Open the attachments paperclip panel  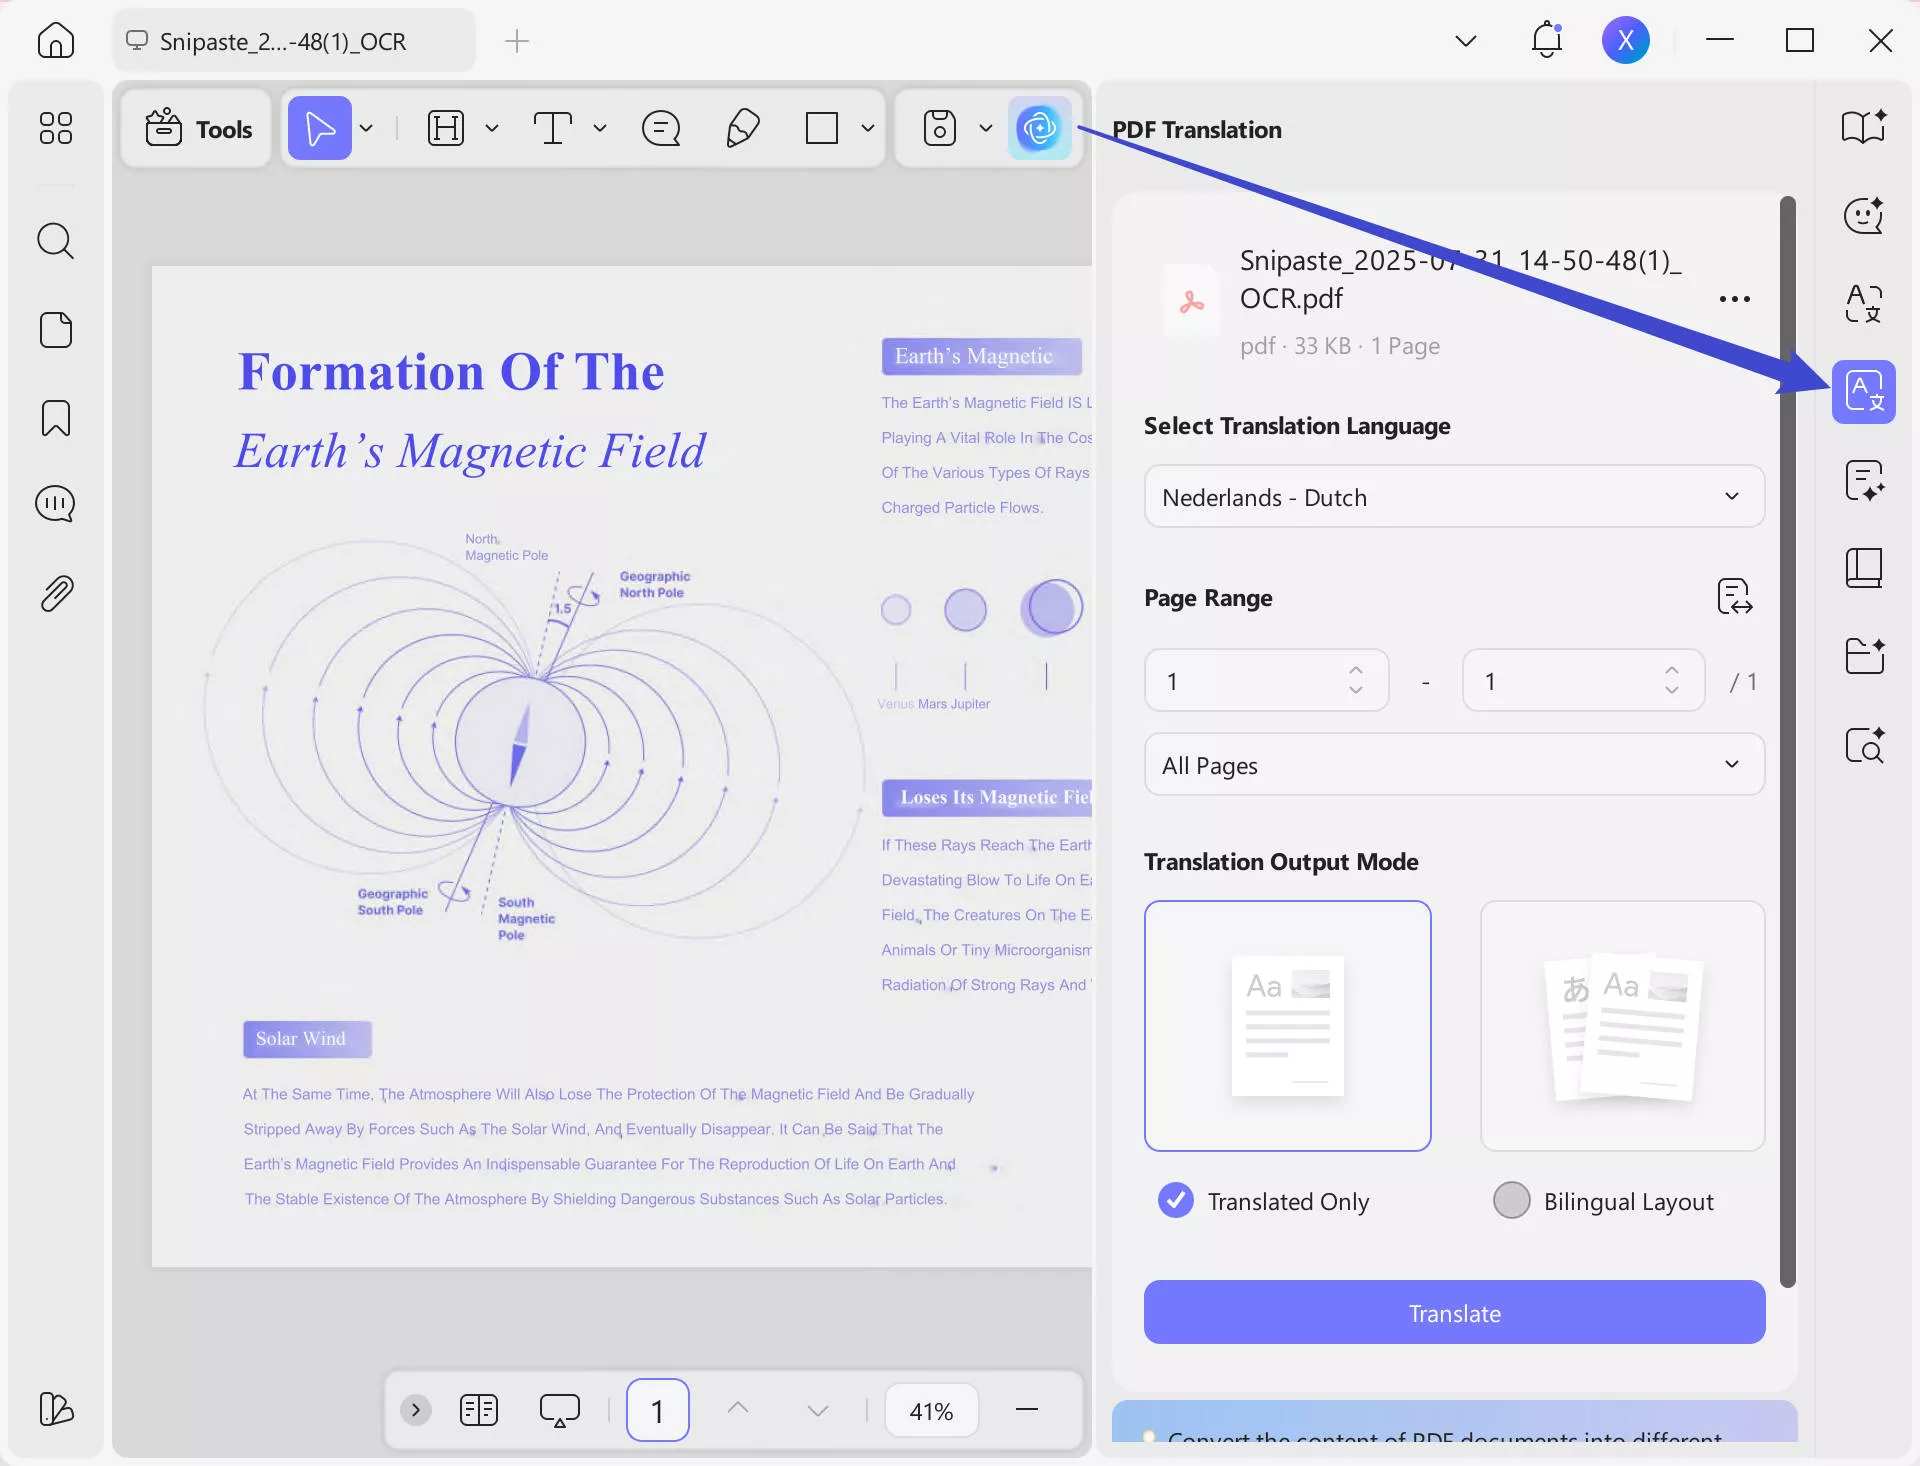click(x=56, y=594)
